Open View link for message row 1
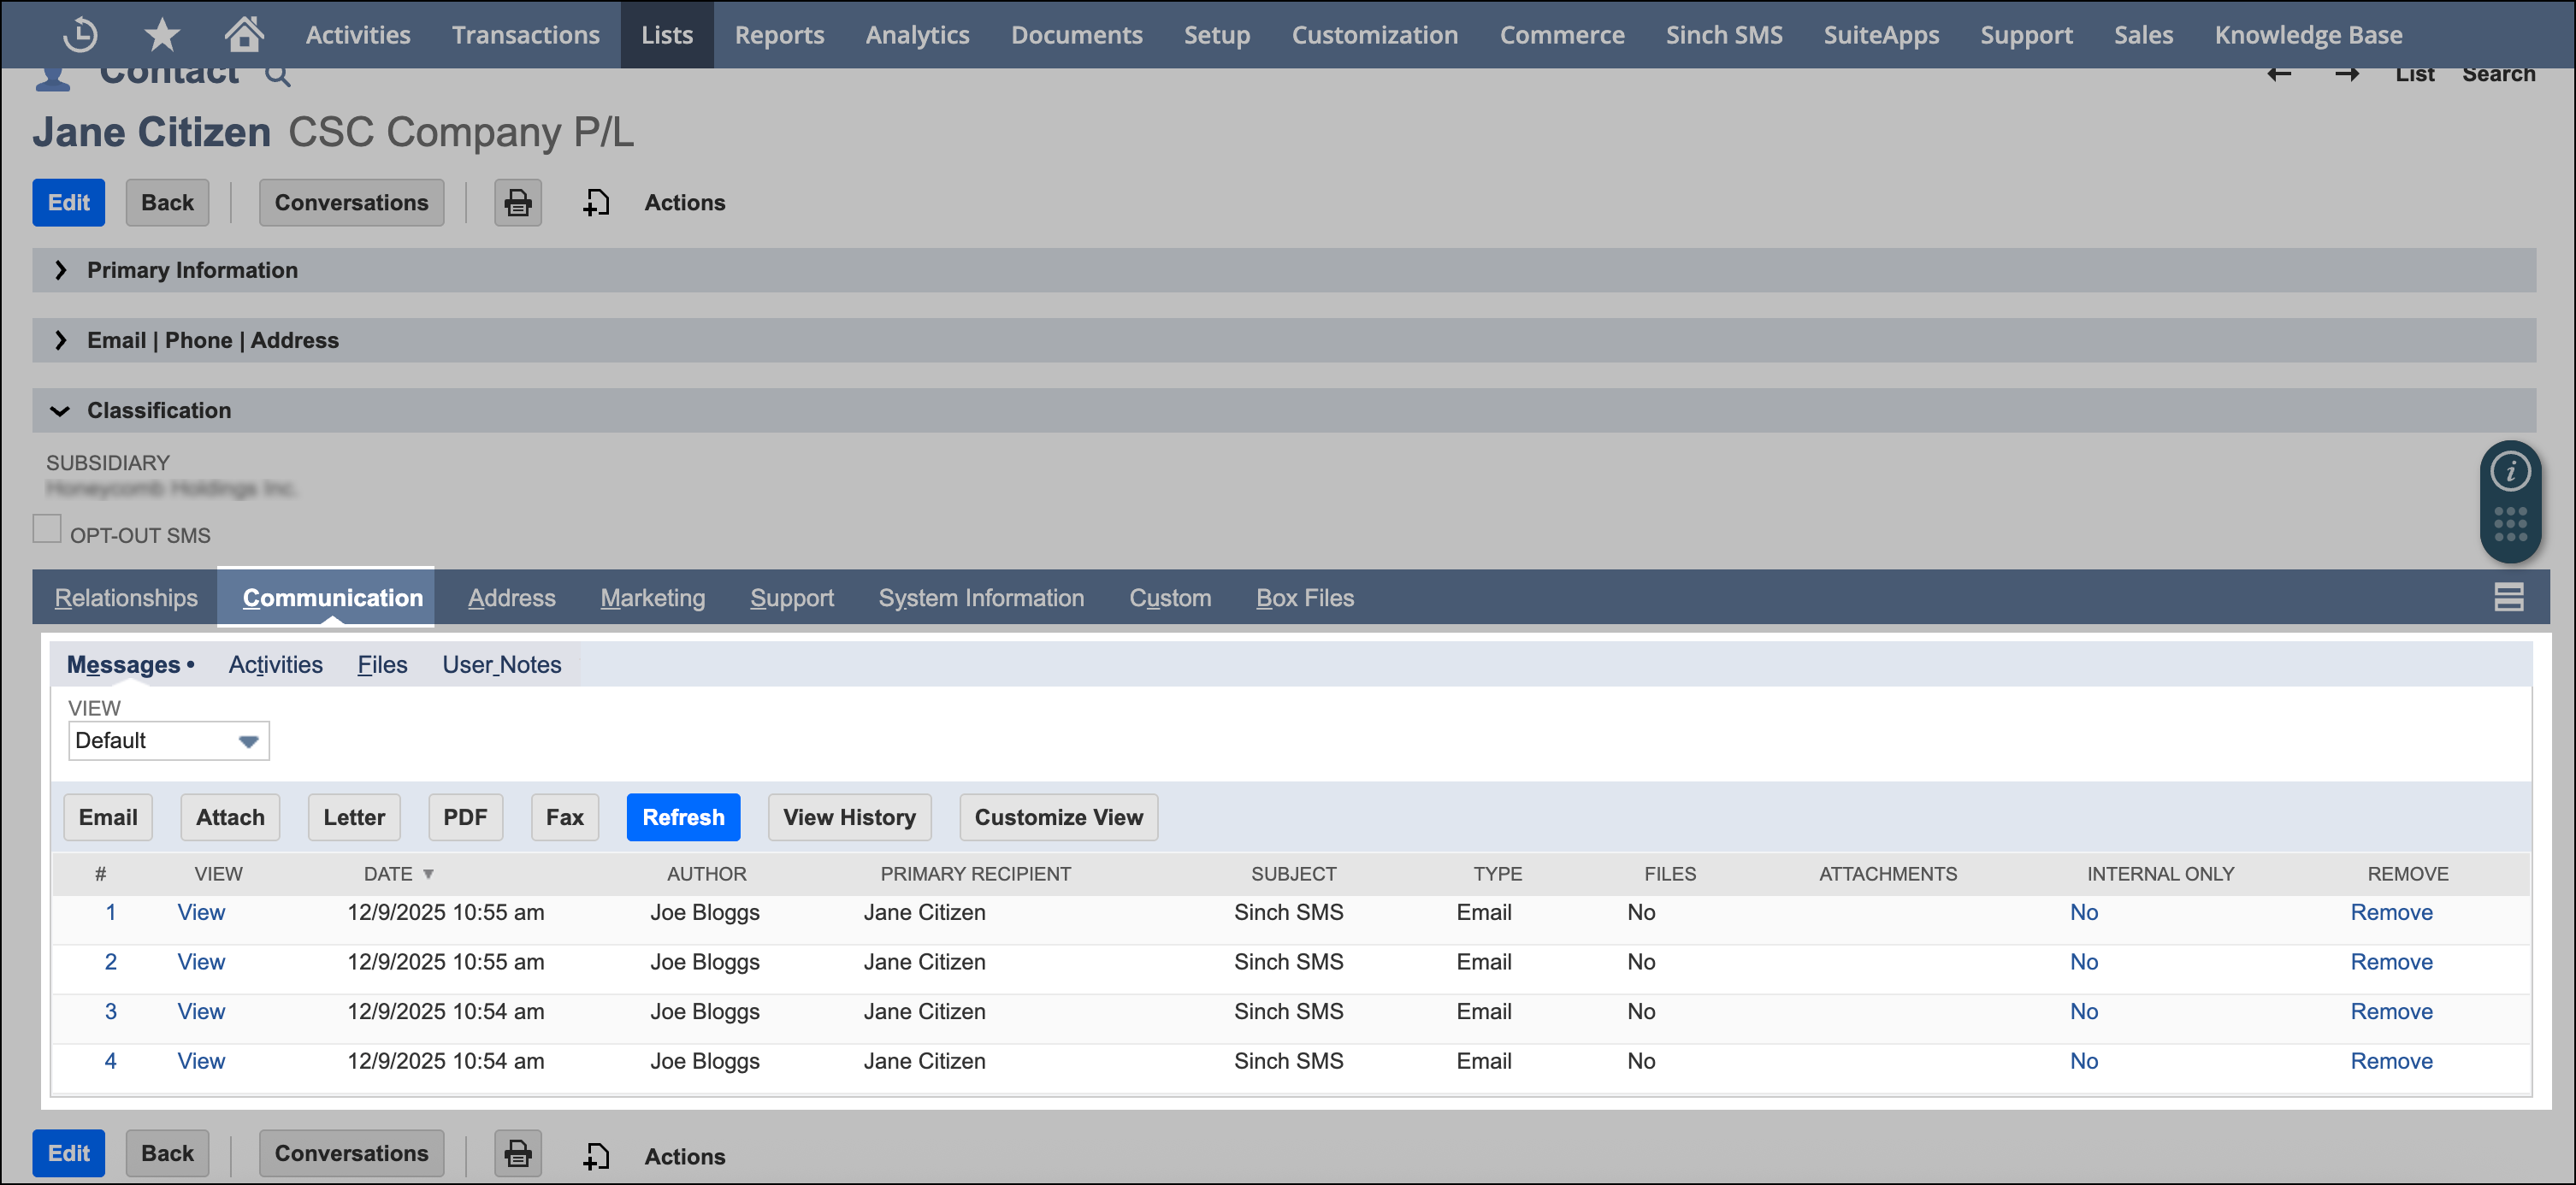Screen dimensions: 2576x1185 [201, 912]
